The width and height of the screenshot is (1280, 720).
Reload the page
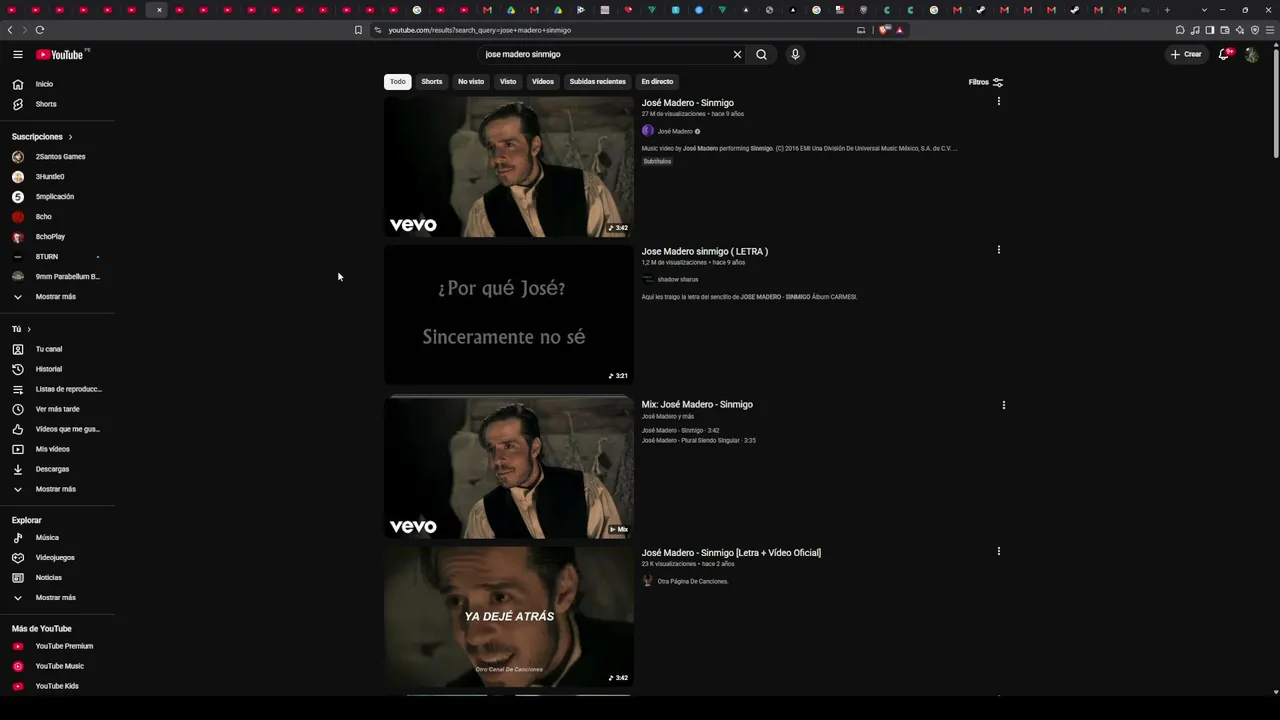point(39,30)
